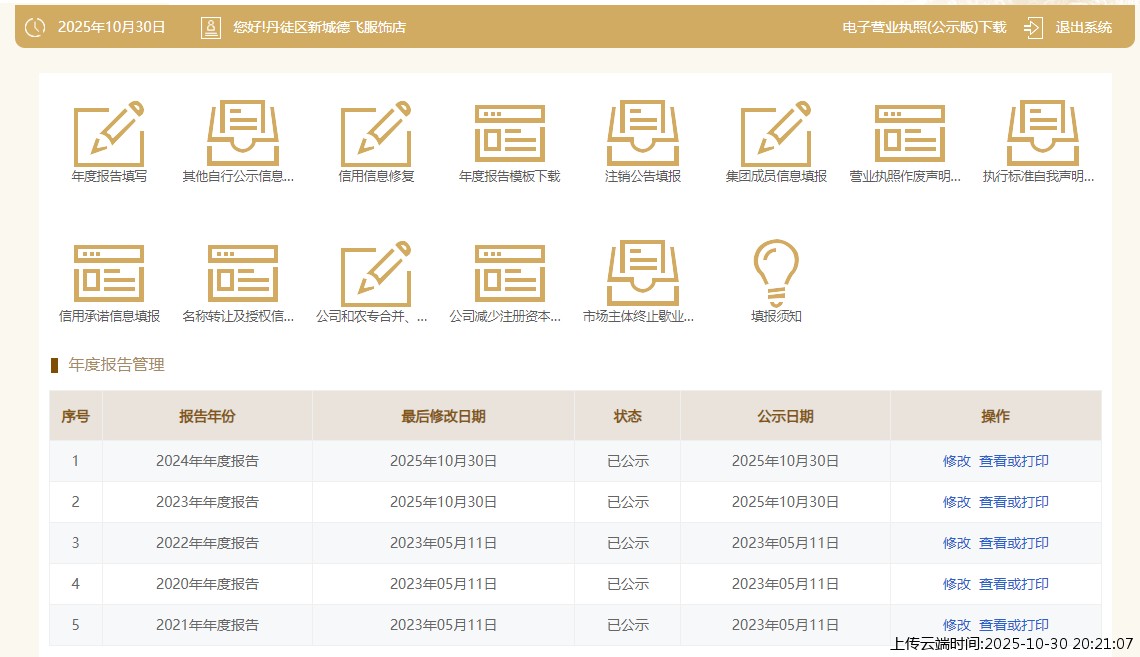
Task: Click 查看或打印 for 2020年年度报告
Action: 1013,584
